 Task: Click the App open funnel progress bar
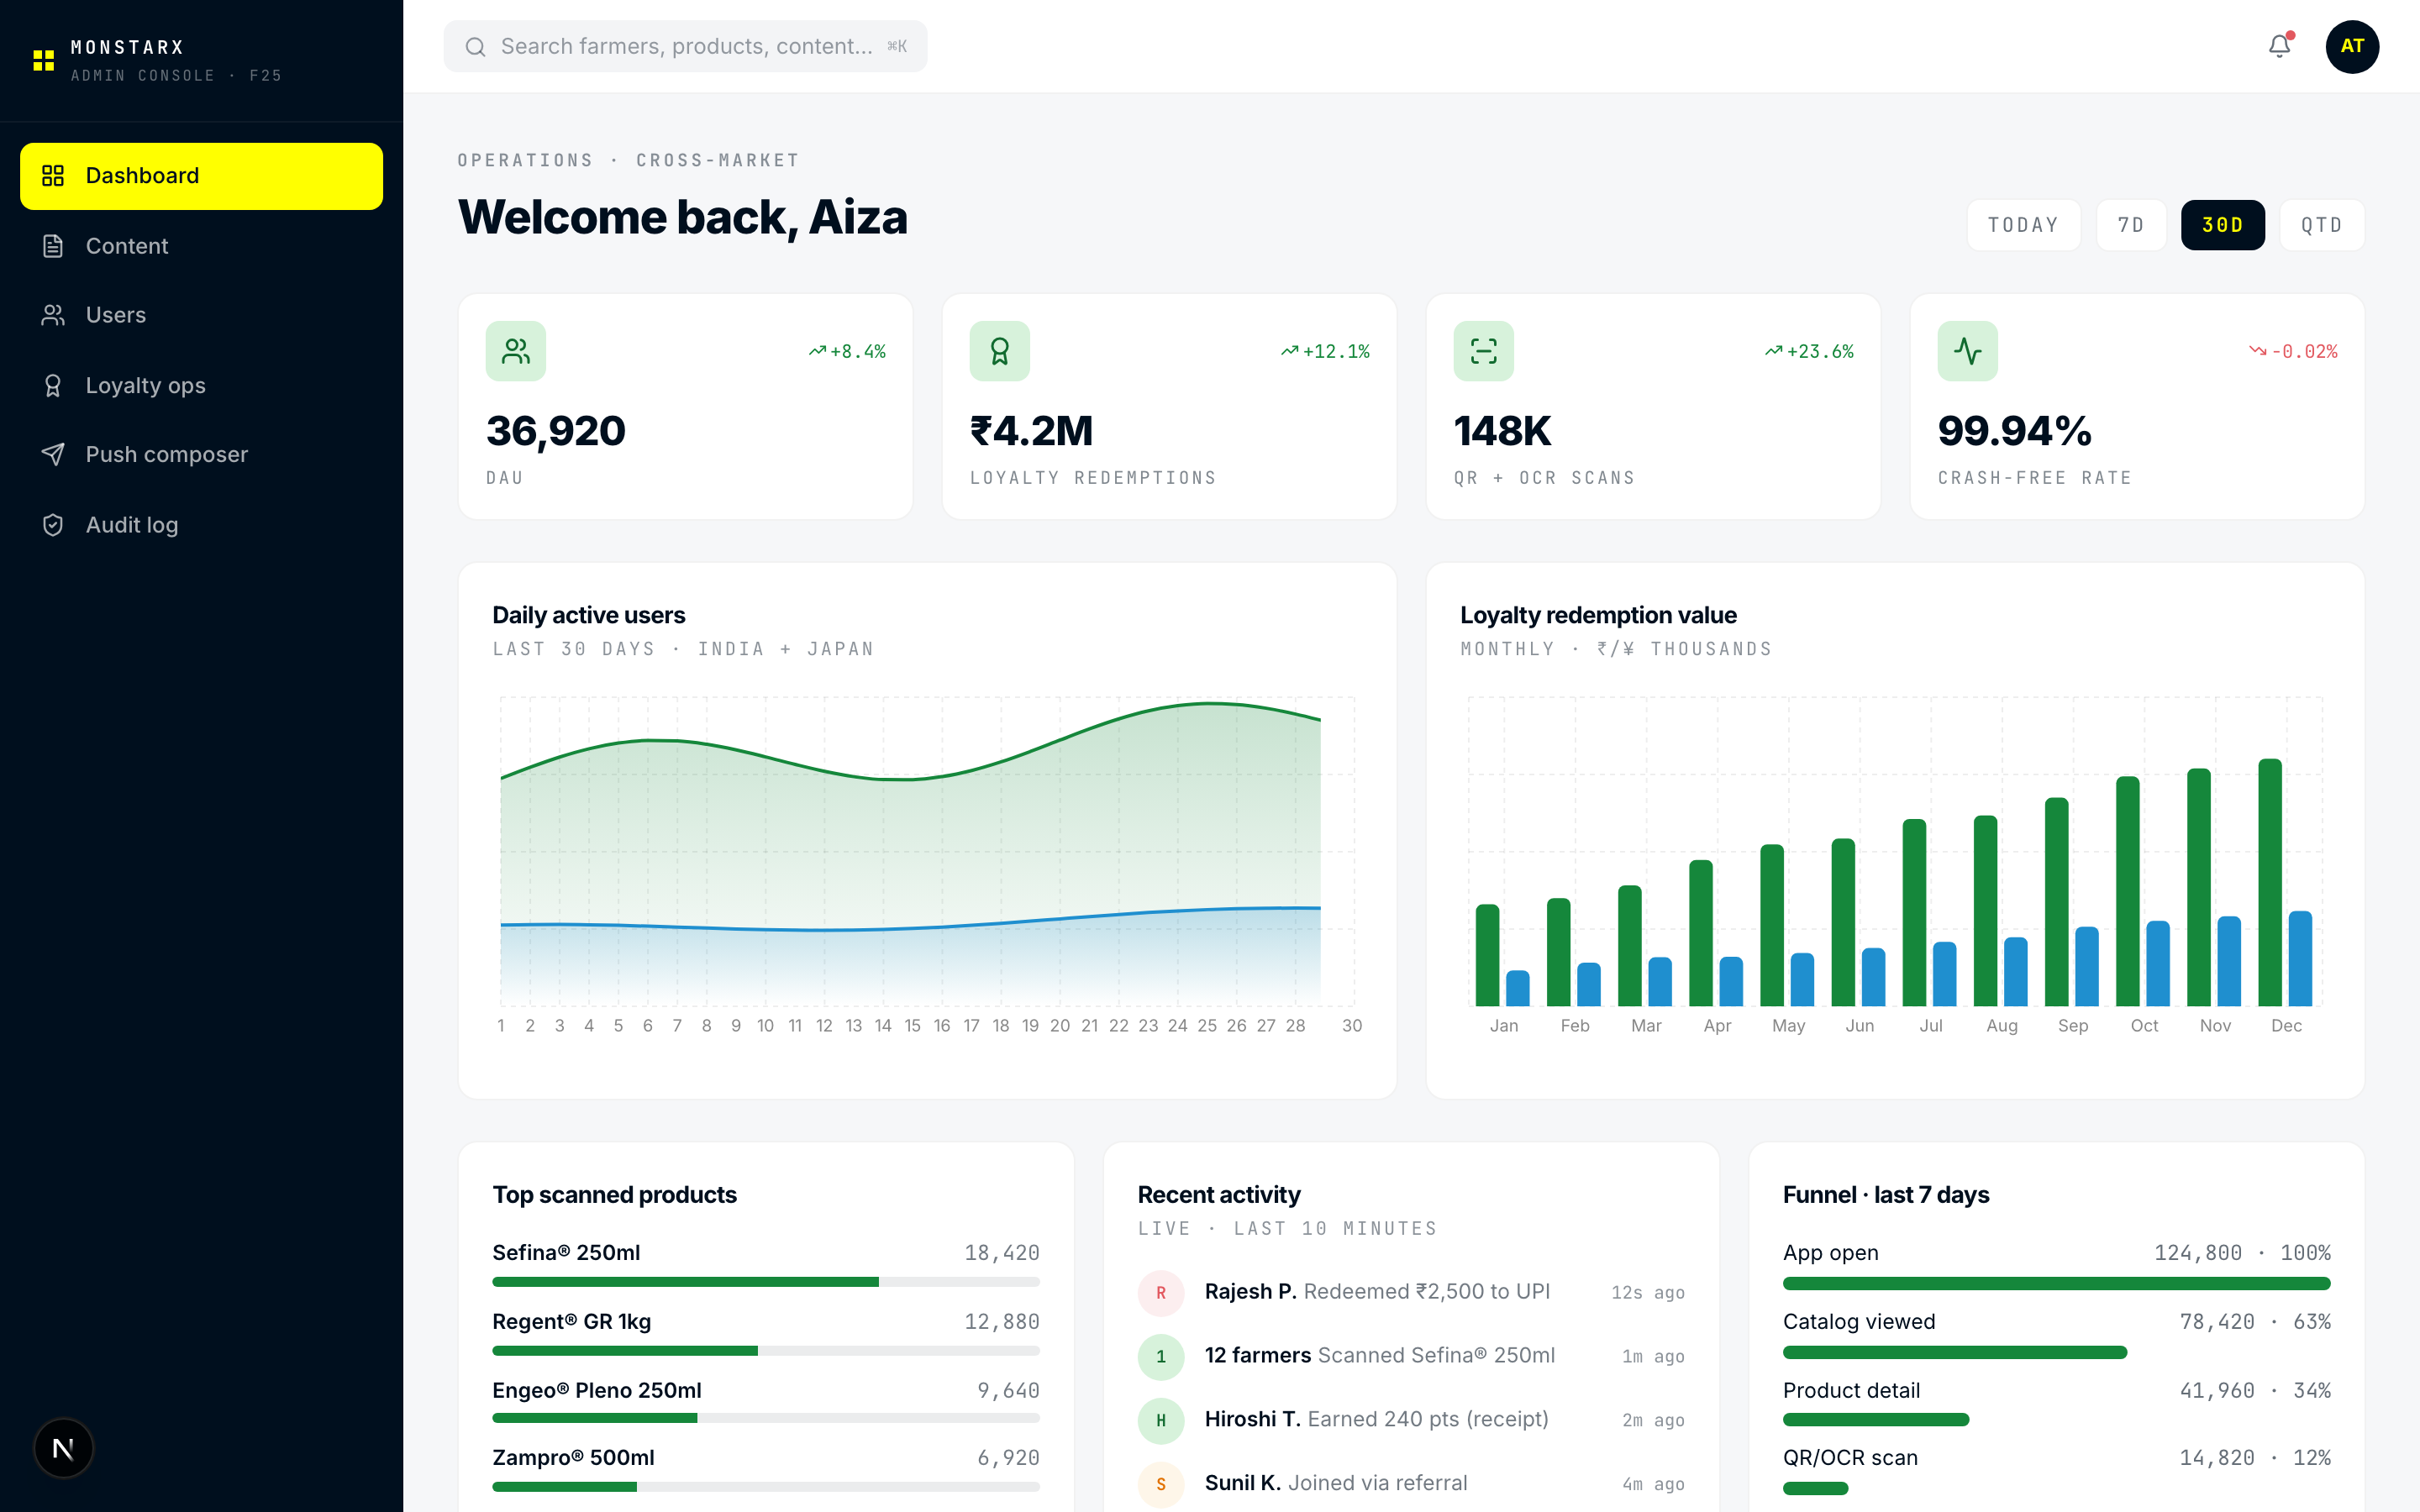[2056, 1283]
